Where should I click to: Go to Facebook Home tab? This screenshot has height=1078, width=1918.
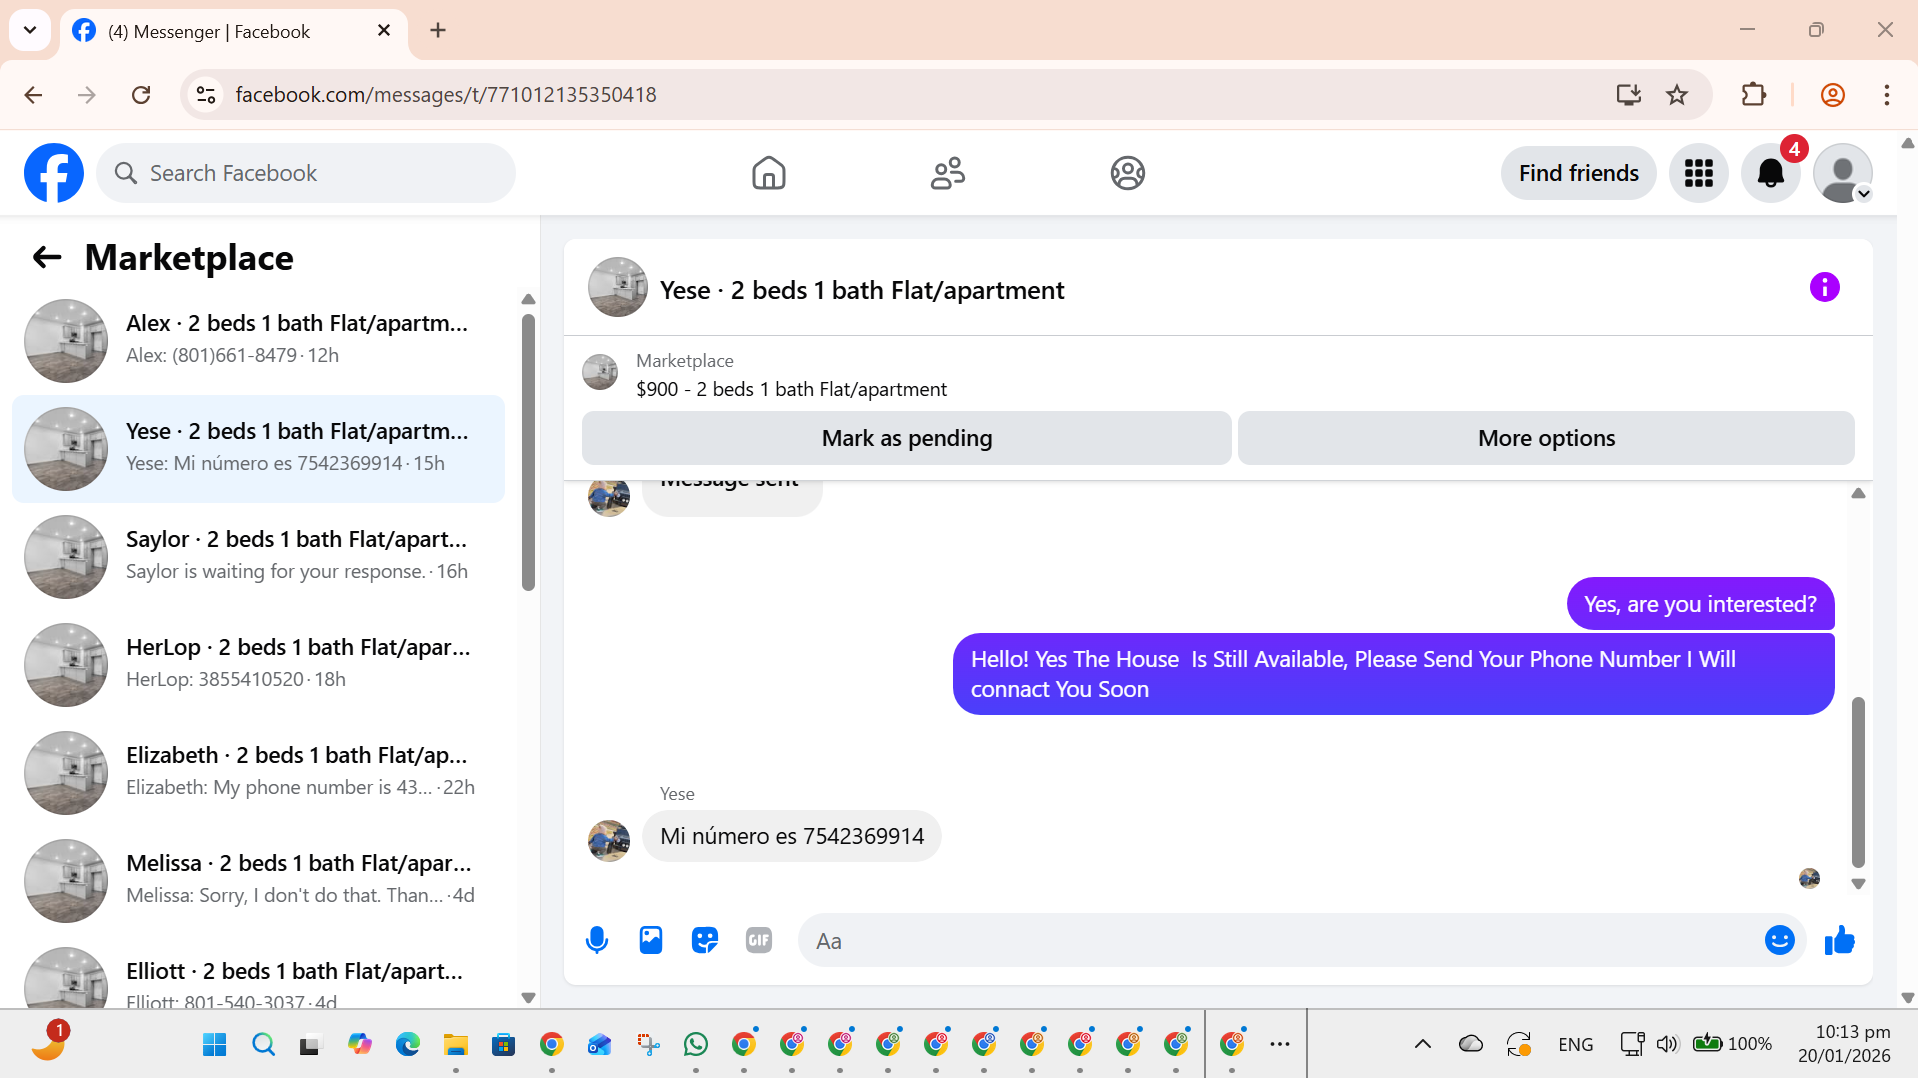pos(769,173)
